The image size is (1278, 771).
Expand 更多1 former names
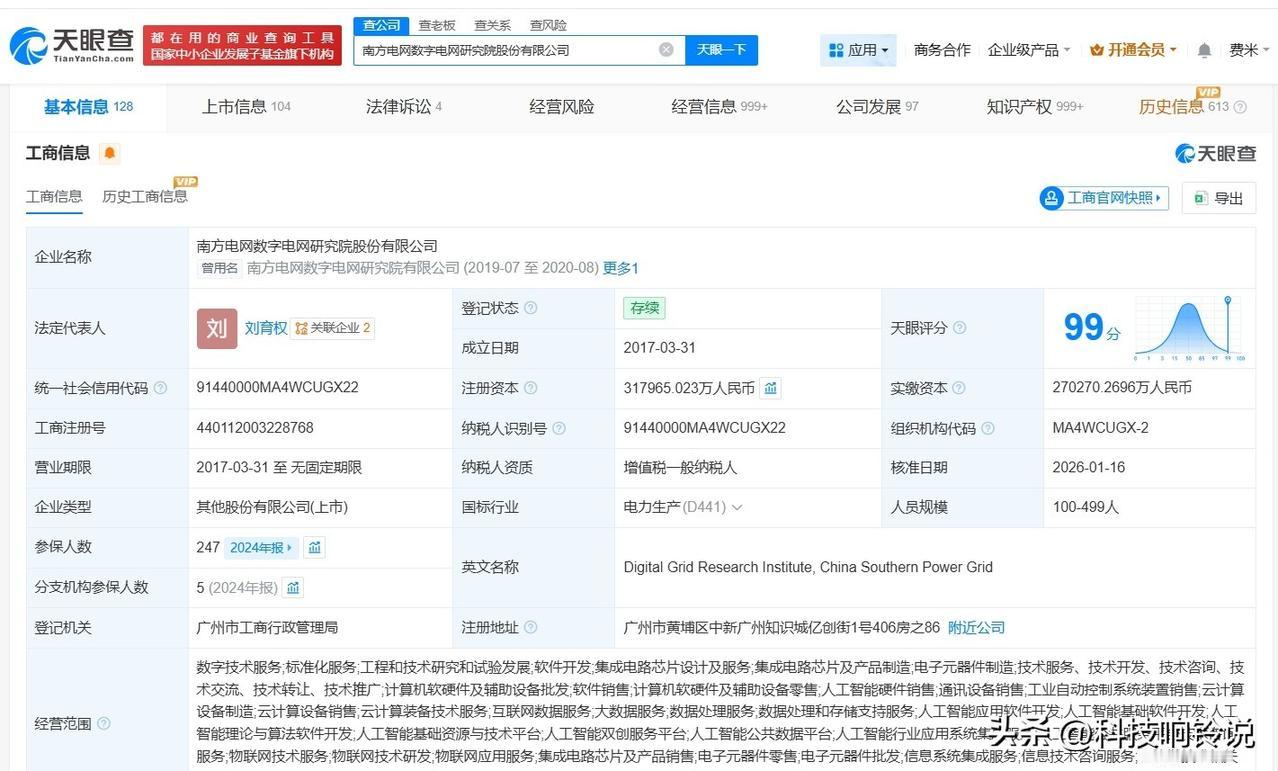click(x=620, y=268)
